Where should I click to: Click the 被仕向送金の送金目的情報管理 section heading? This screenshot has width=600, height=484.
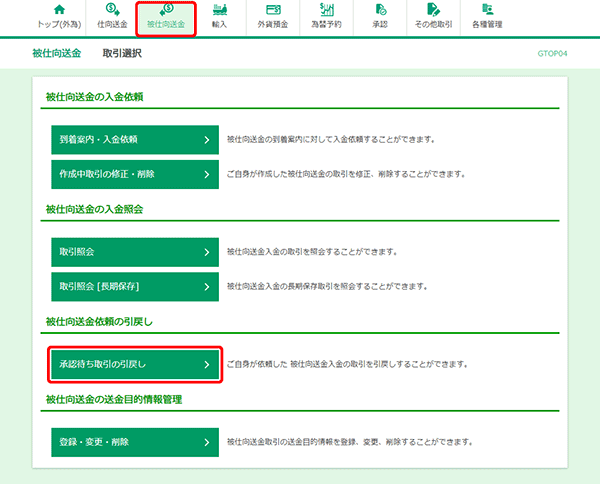[114, 399]
